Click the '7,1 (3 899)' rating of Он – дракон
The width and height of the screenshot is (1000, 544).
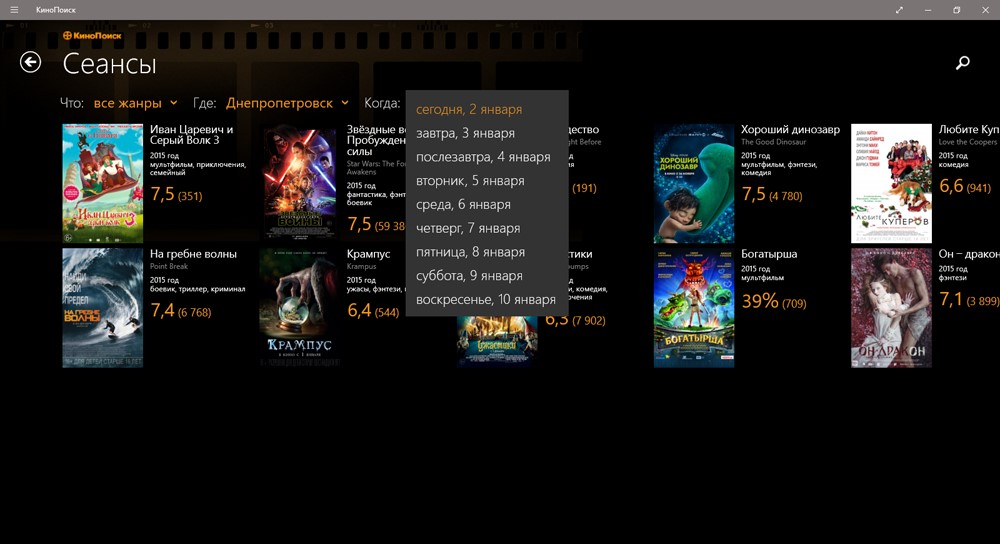[969, 299]
